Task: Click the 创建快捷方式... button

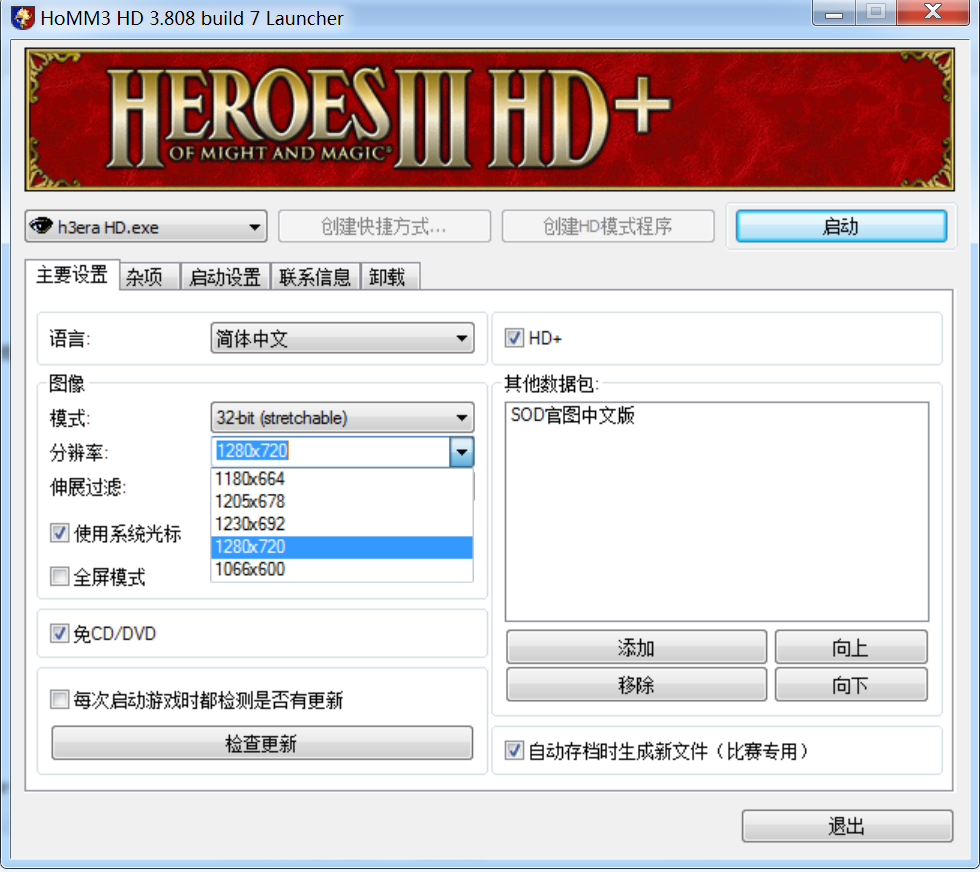Action: click(384, 226)
